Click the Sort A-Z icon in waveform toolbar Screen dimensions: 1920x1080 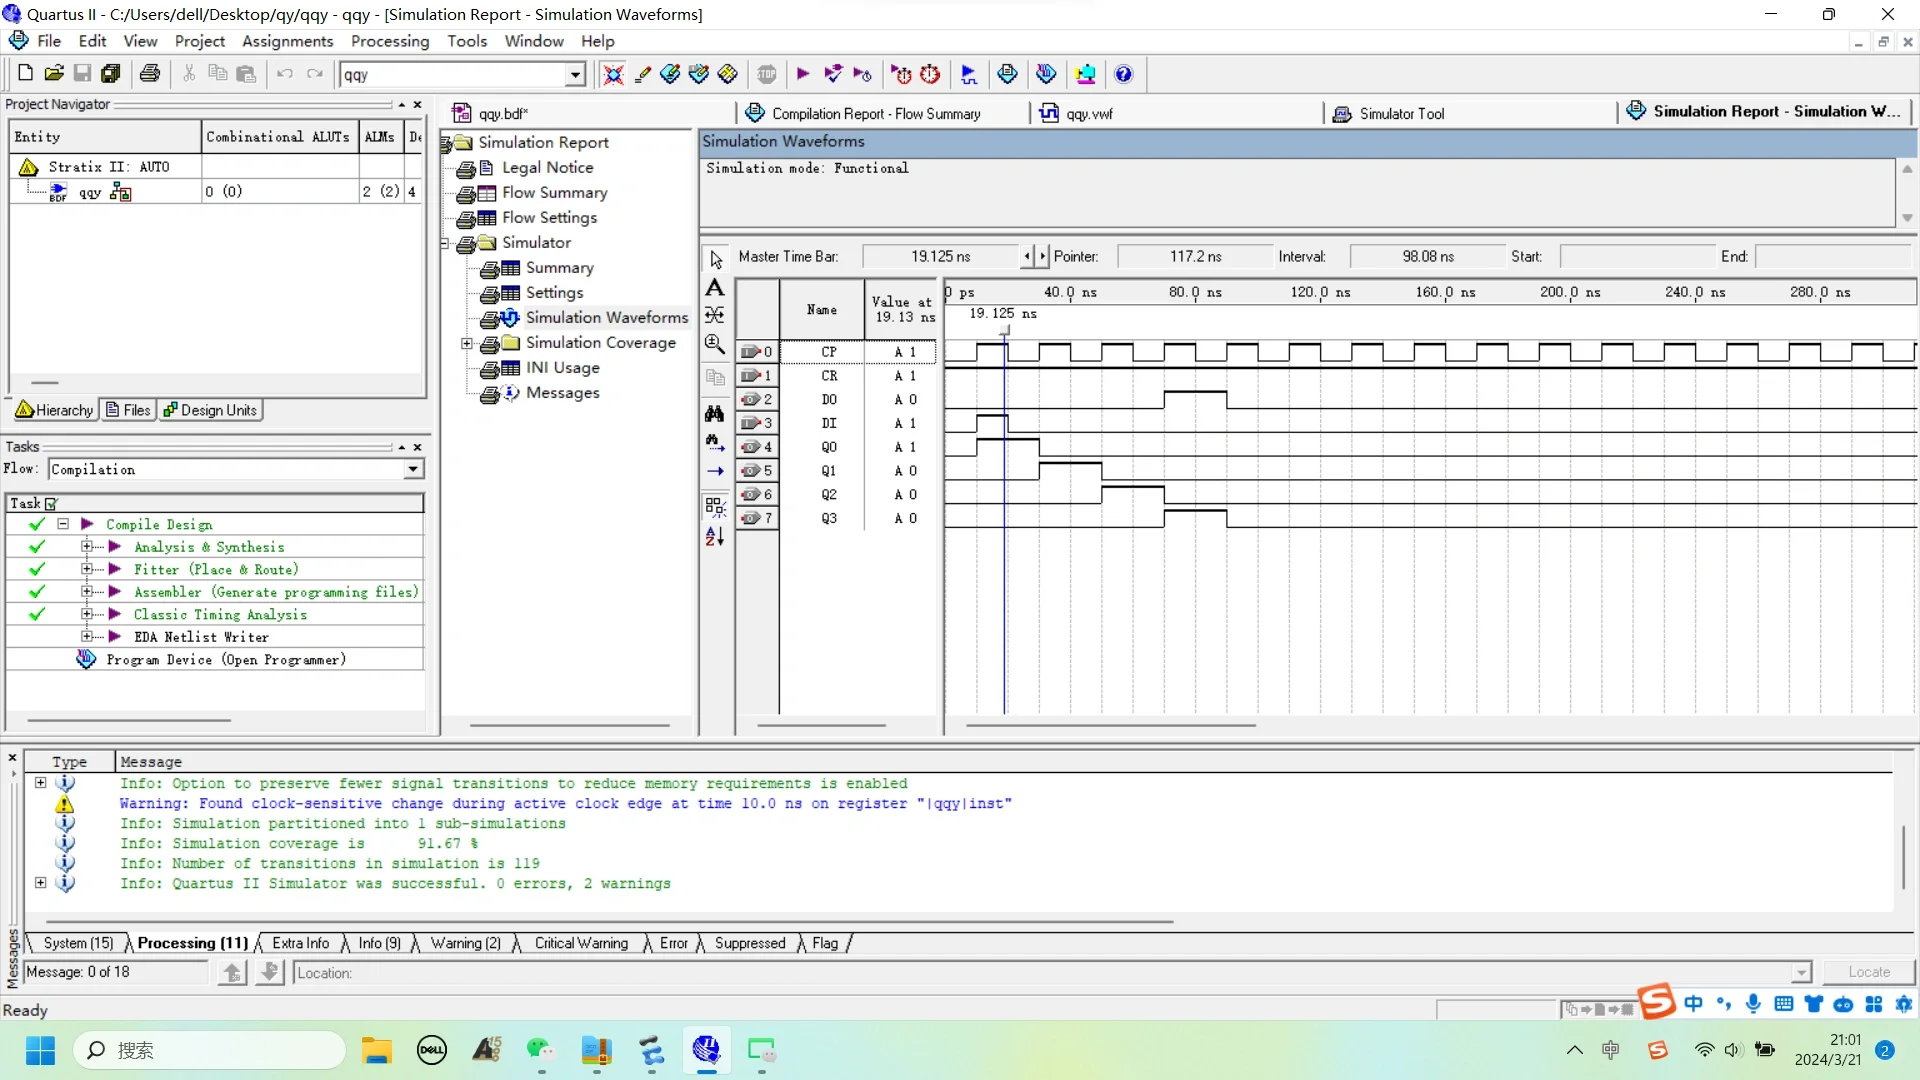click(715, 537)
